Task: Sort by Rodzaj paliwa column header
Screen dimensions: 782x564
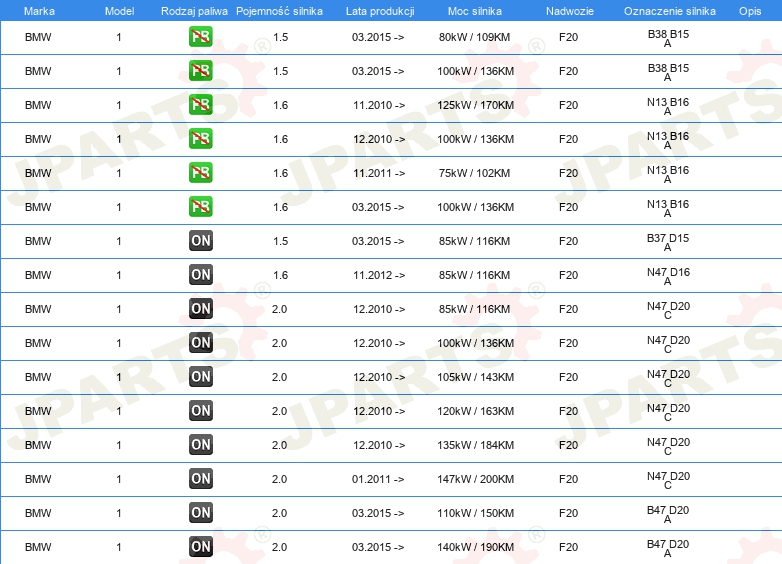Action: pyautogui.click(x=194, y=11)
